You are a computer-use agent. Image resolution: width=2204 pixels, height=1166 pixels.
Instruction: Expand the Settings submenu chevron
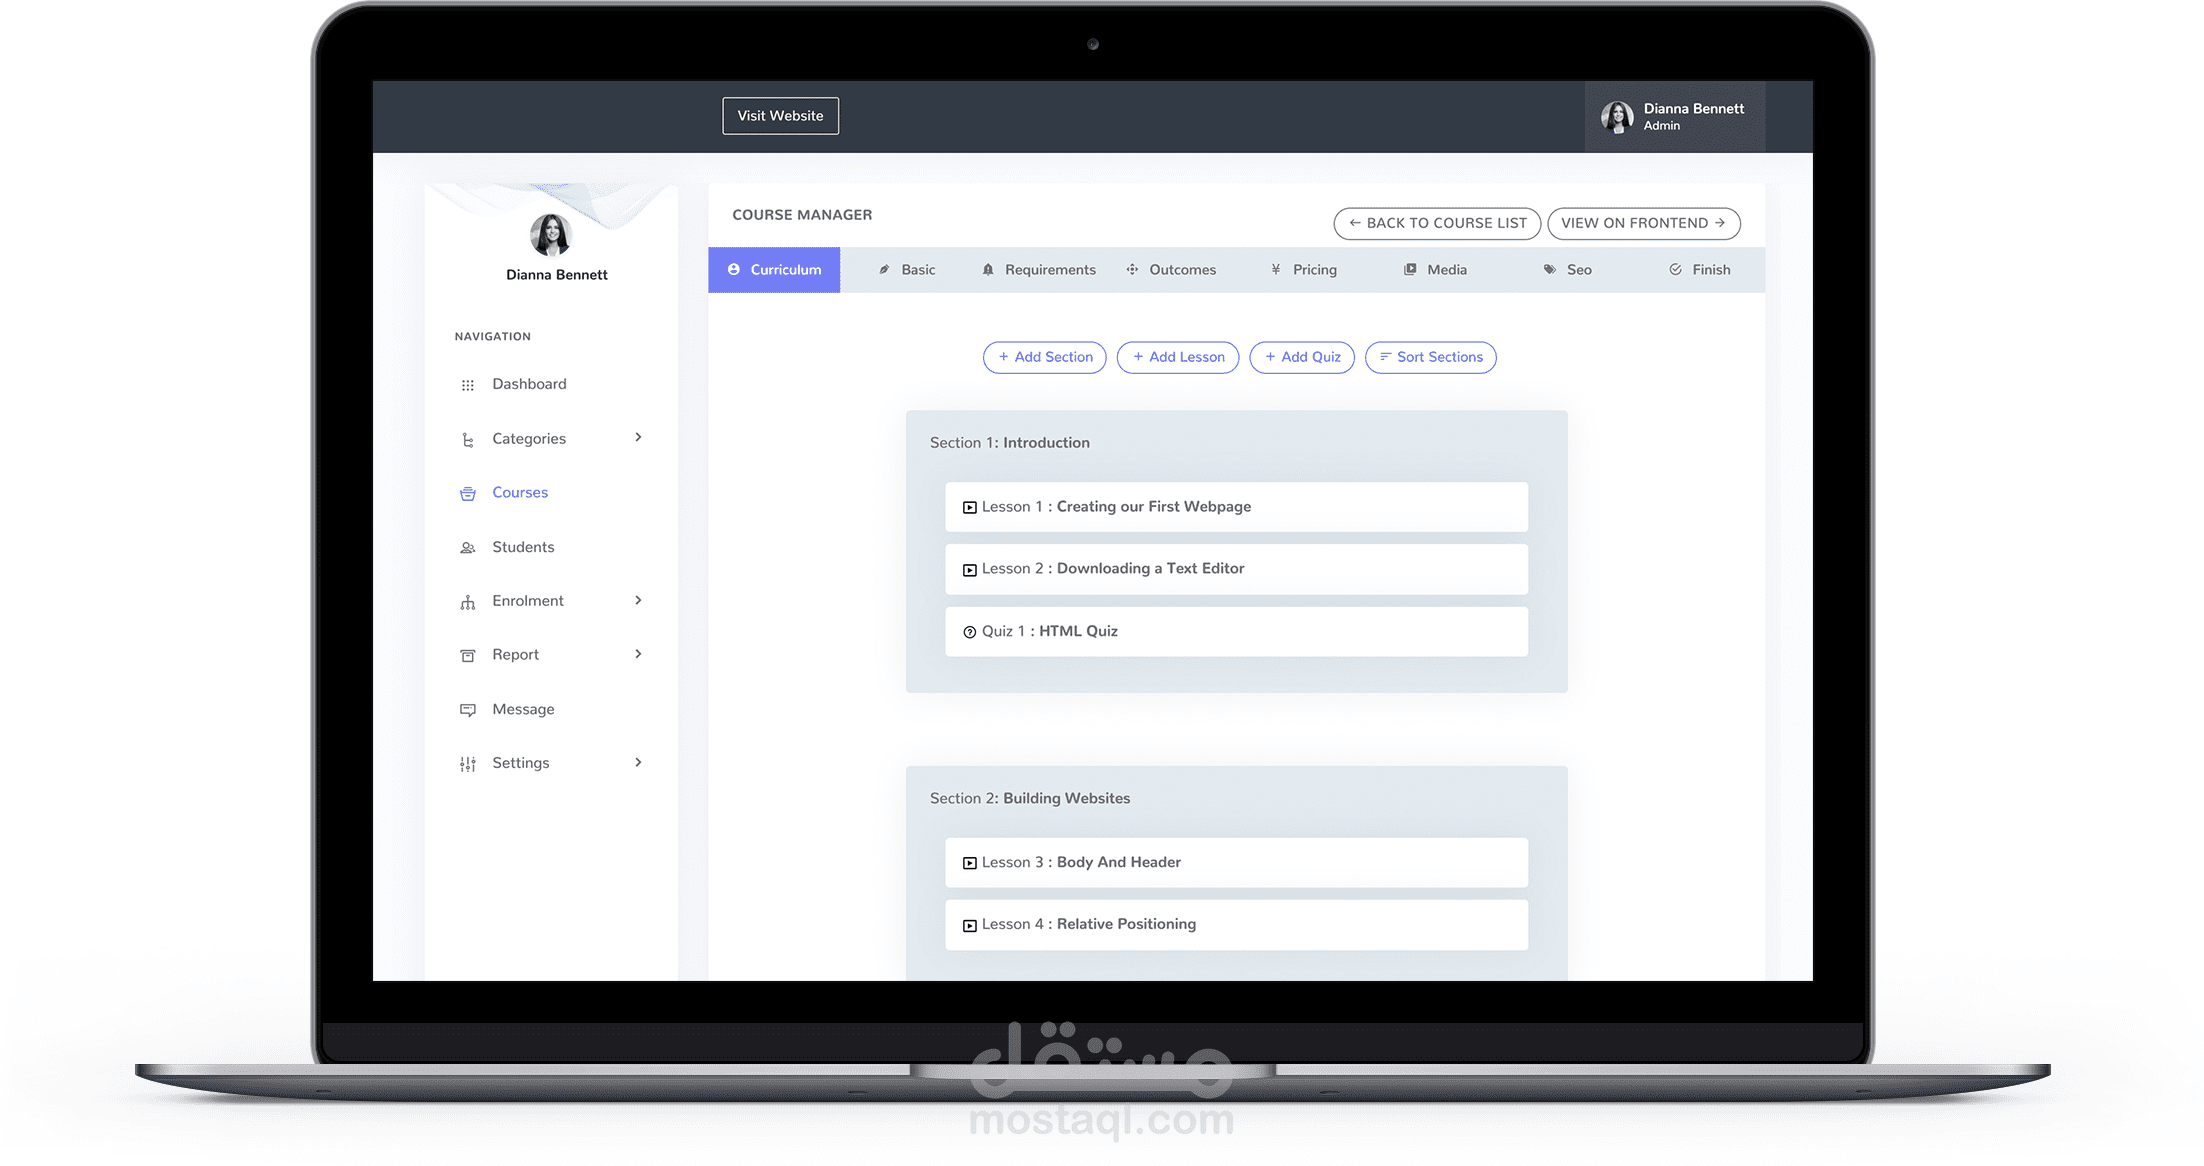pyautogui.click(x=638, y=763)
